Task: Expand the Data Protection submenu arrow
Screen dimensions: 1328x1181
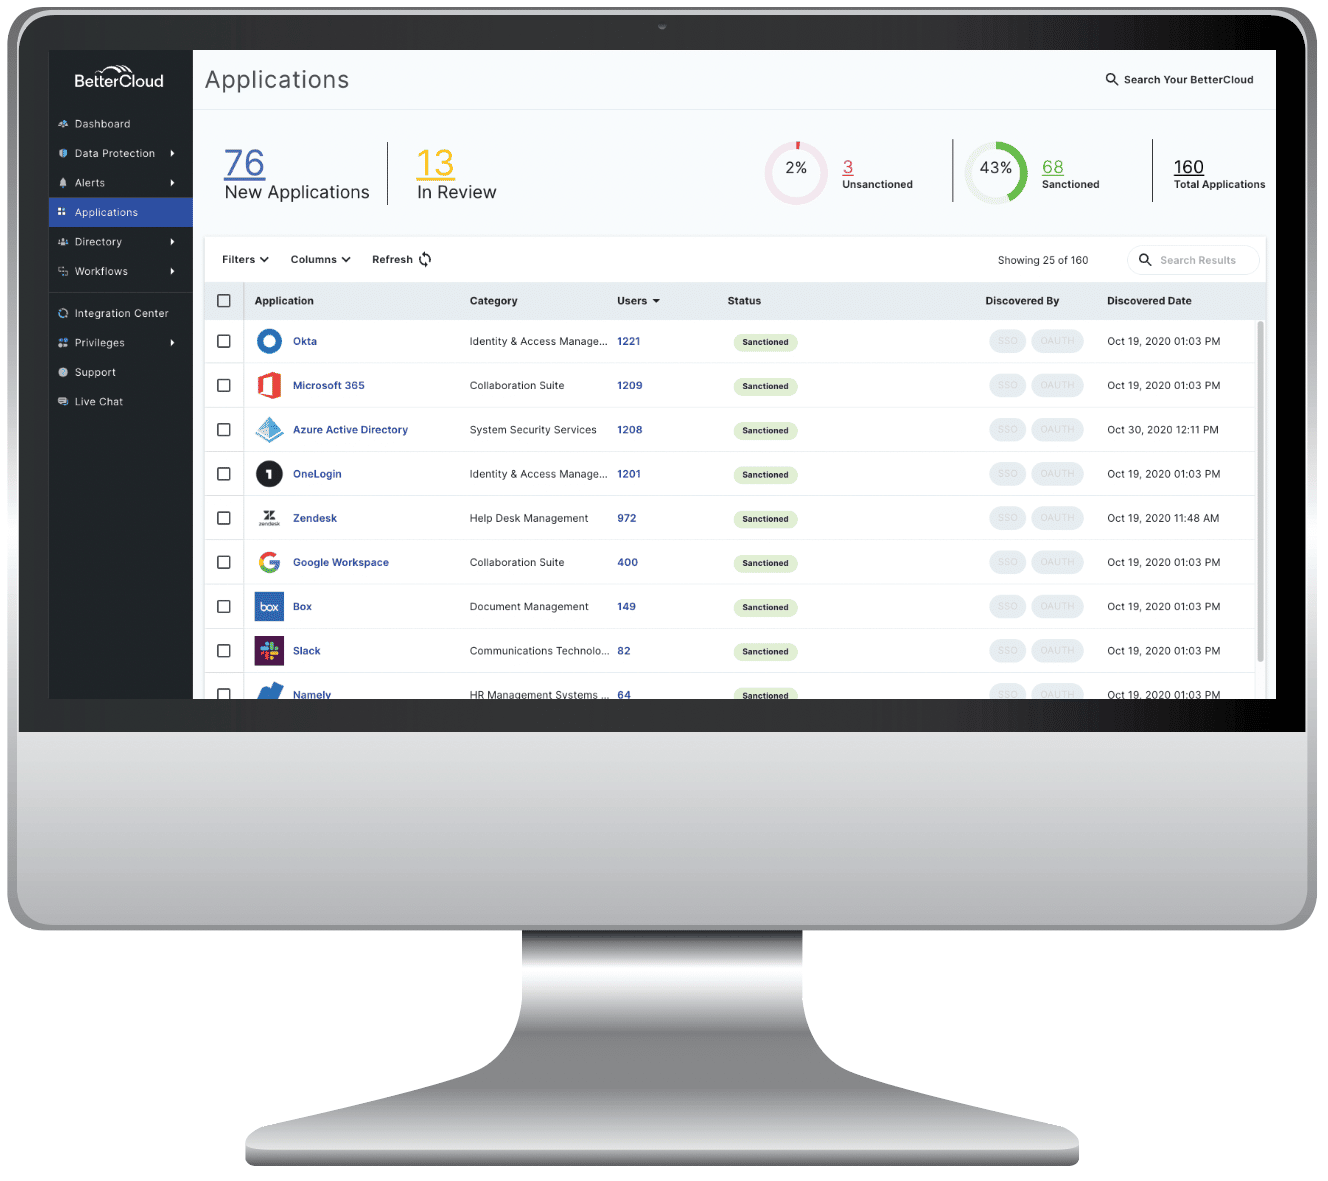Action: click(172, 153)
